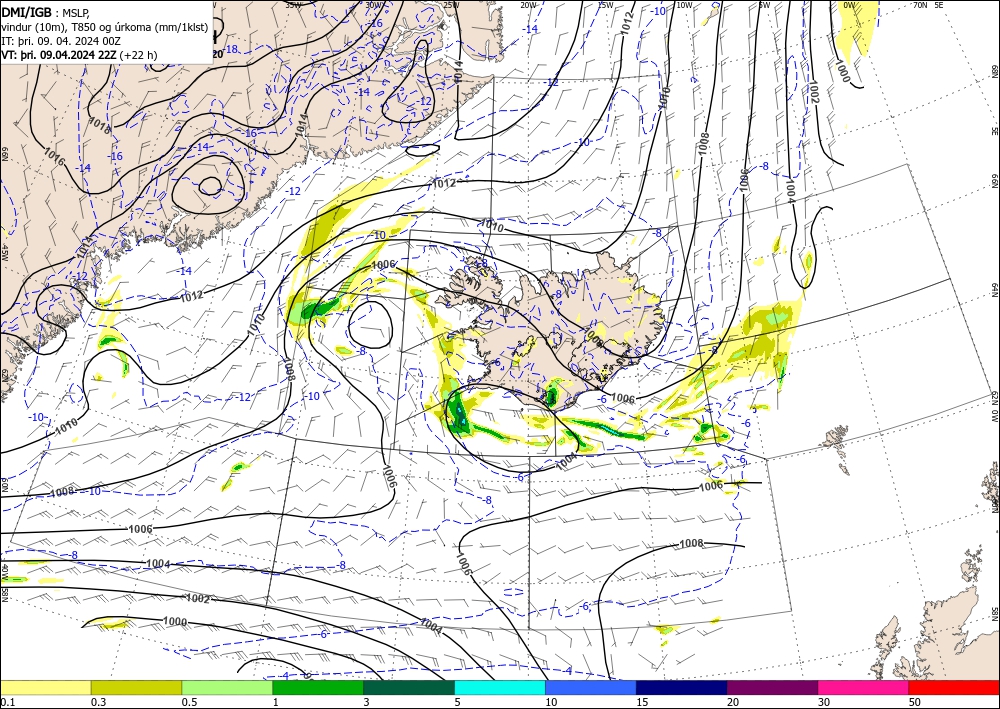Click the legend scale value '0.5'

[189, 702]
